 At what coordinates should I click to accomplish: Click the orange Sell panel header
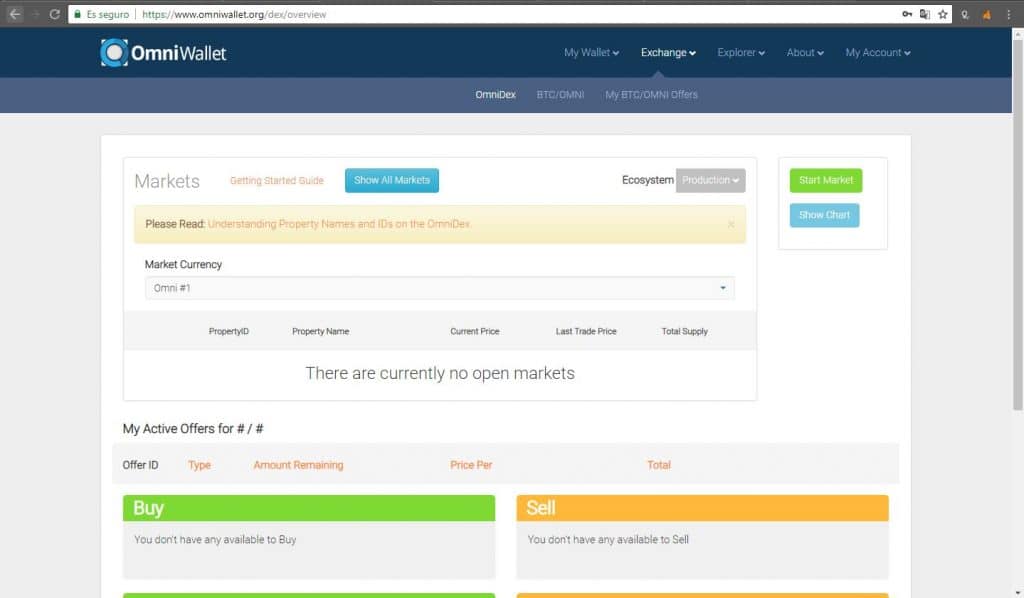(702, 508)
